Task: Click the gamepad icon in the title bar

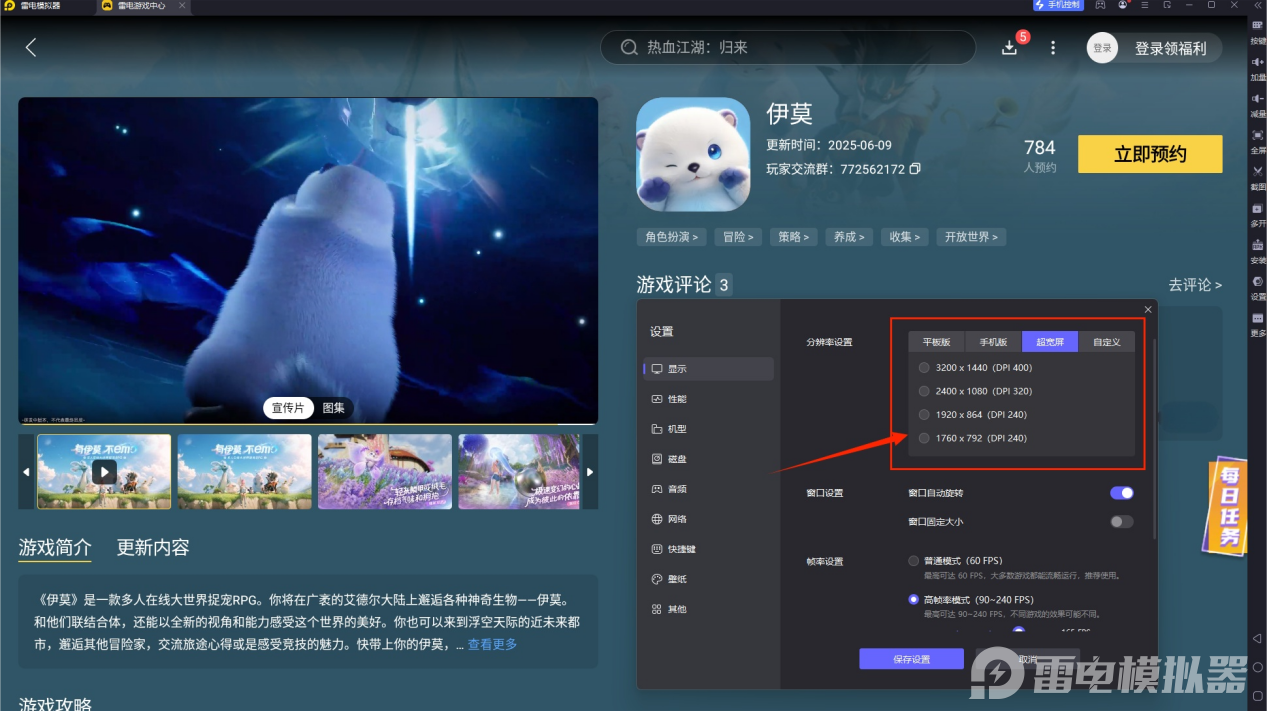Action: point(1100,5)
